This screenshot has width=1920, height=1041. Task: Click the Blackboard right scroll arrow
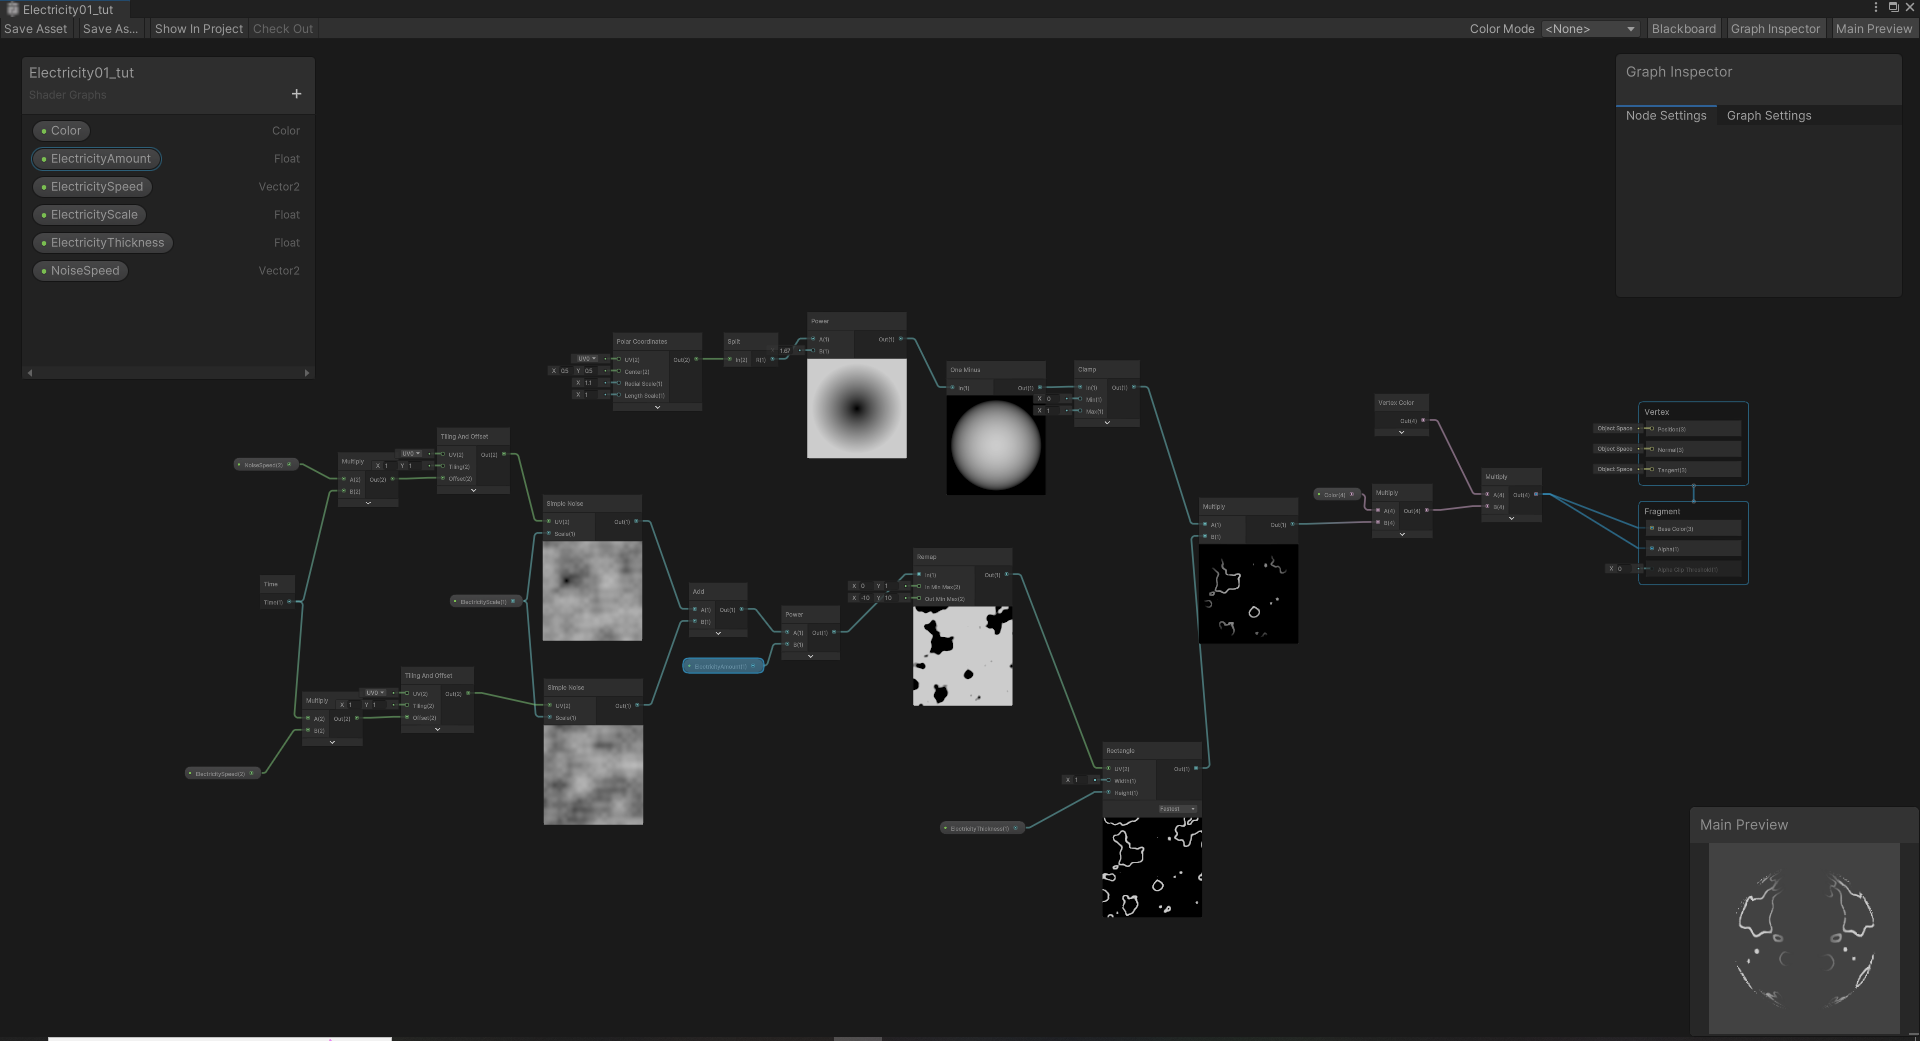[x=307, y=373]
